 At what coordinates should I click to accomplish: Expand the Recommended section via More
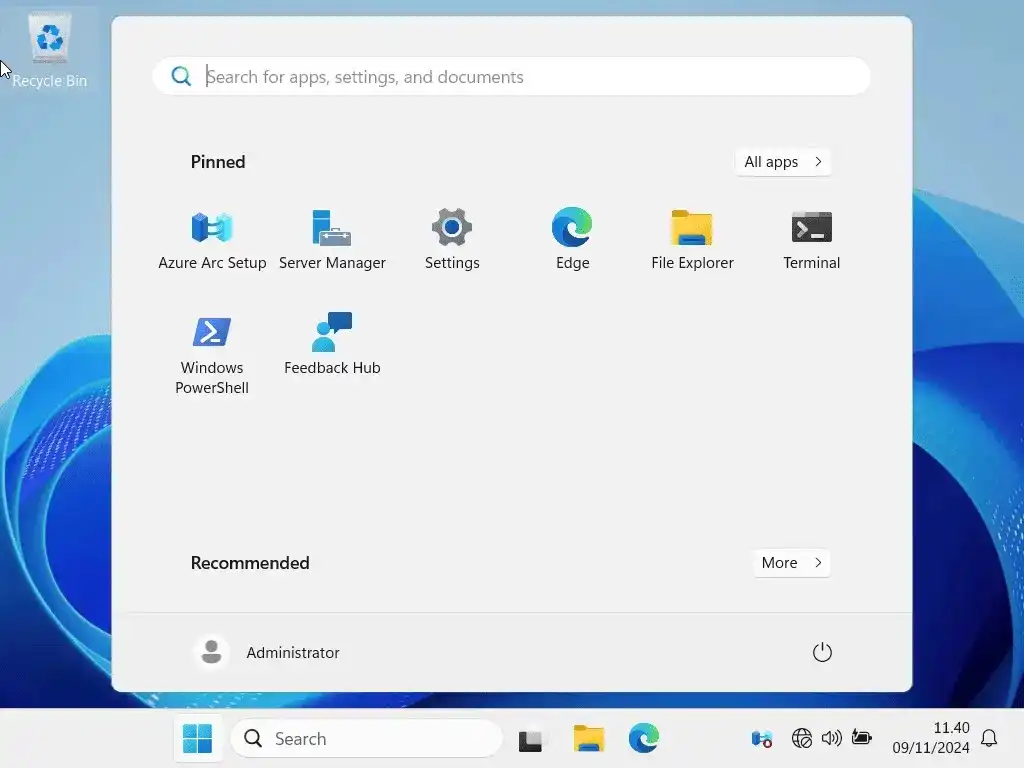coord(790,563)
